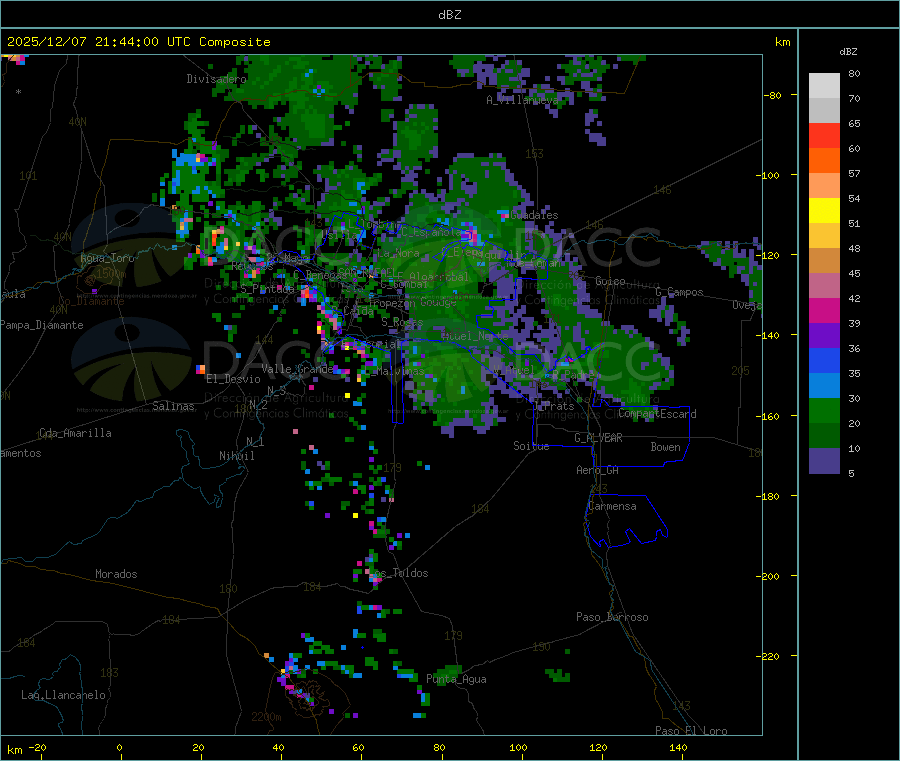Select the blue 35 dBZ legend swatch
Screen dimensions: 900x761
tap(824, 360)
